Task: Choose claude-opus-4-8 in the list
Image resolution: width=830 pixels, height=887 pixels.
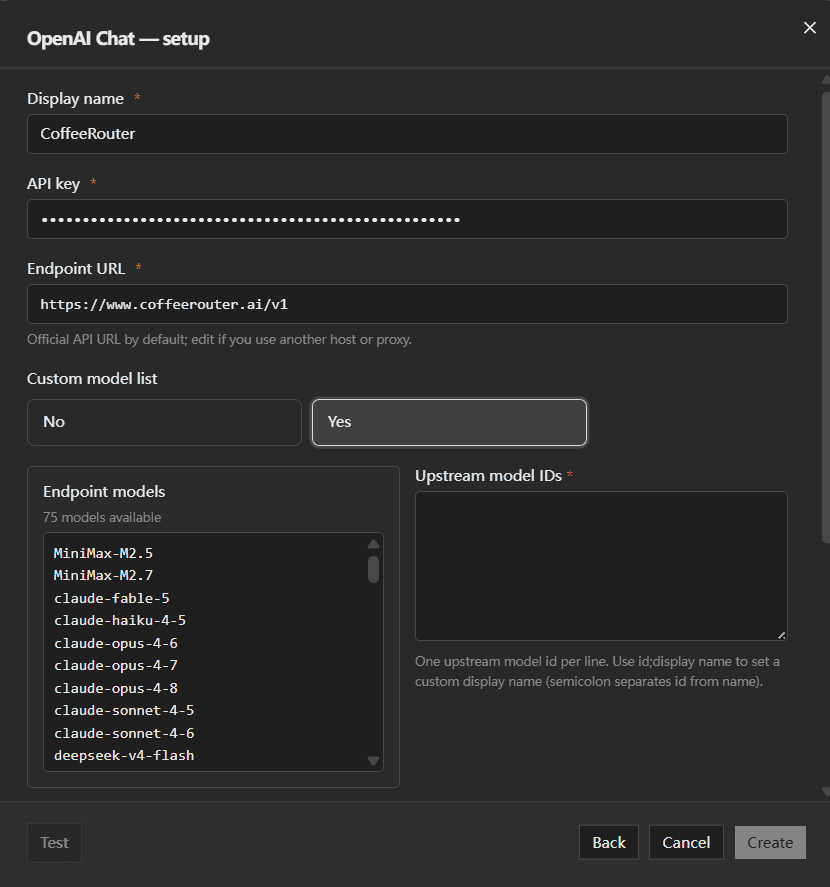Action: [x=116, y=688]
